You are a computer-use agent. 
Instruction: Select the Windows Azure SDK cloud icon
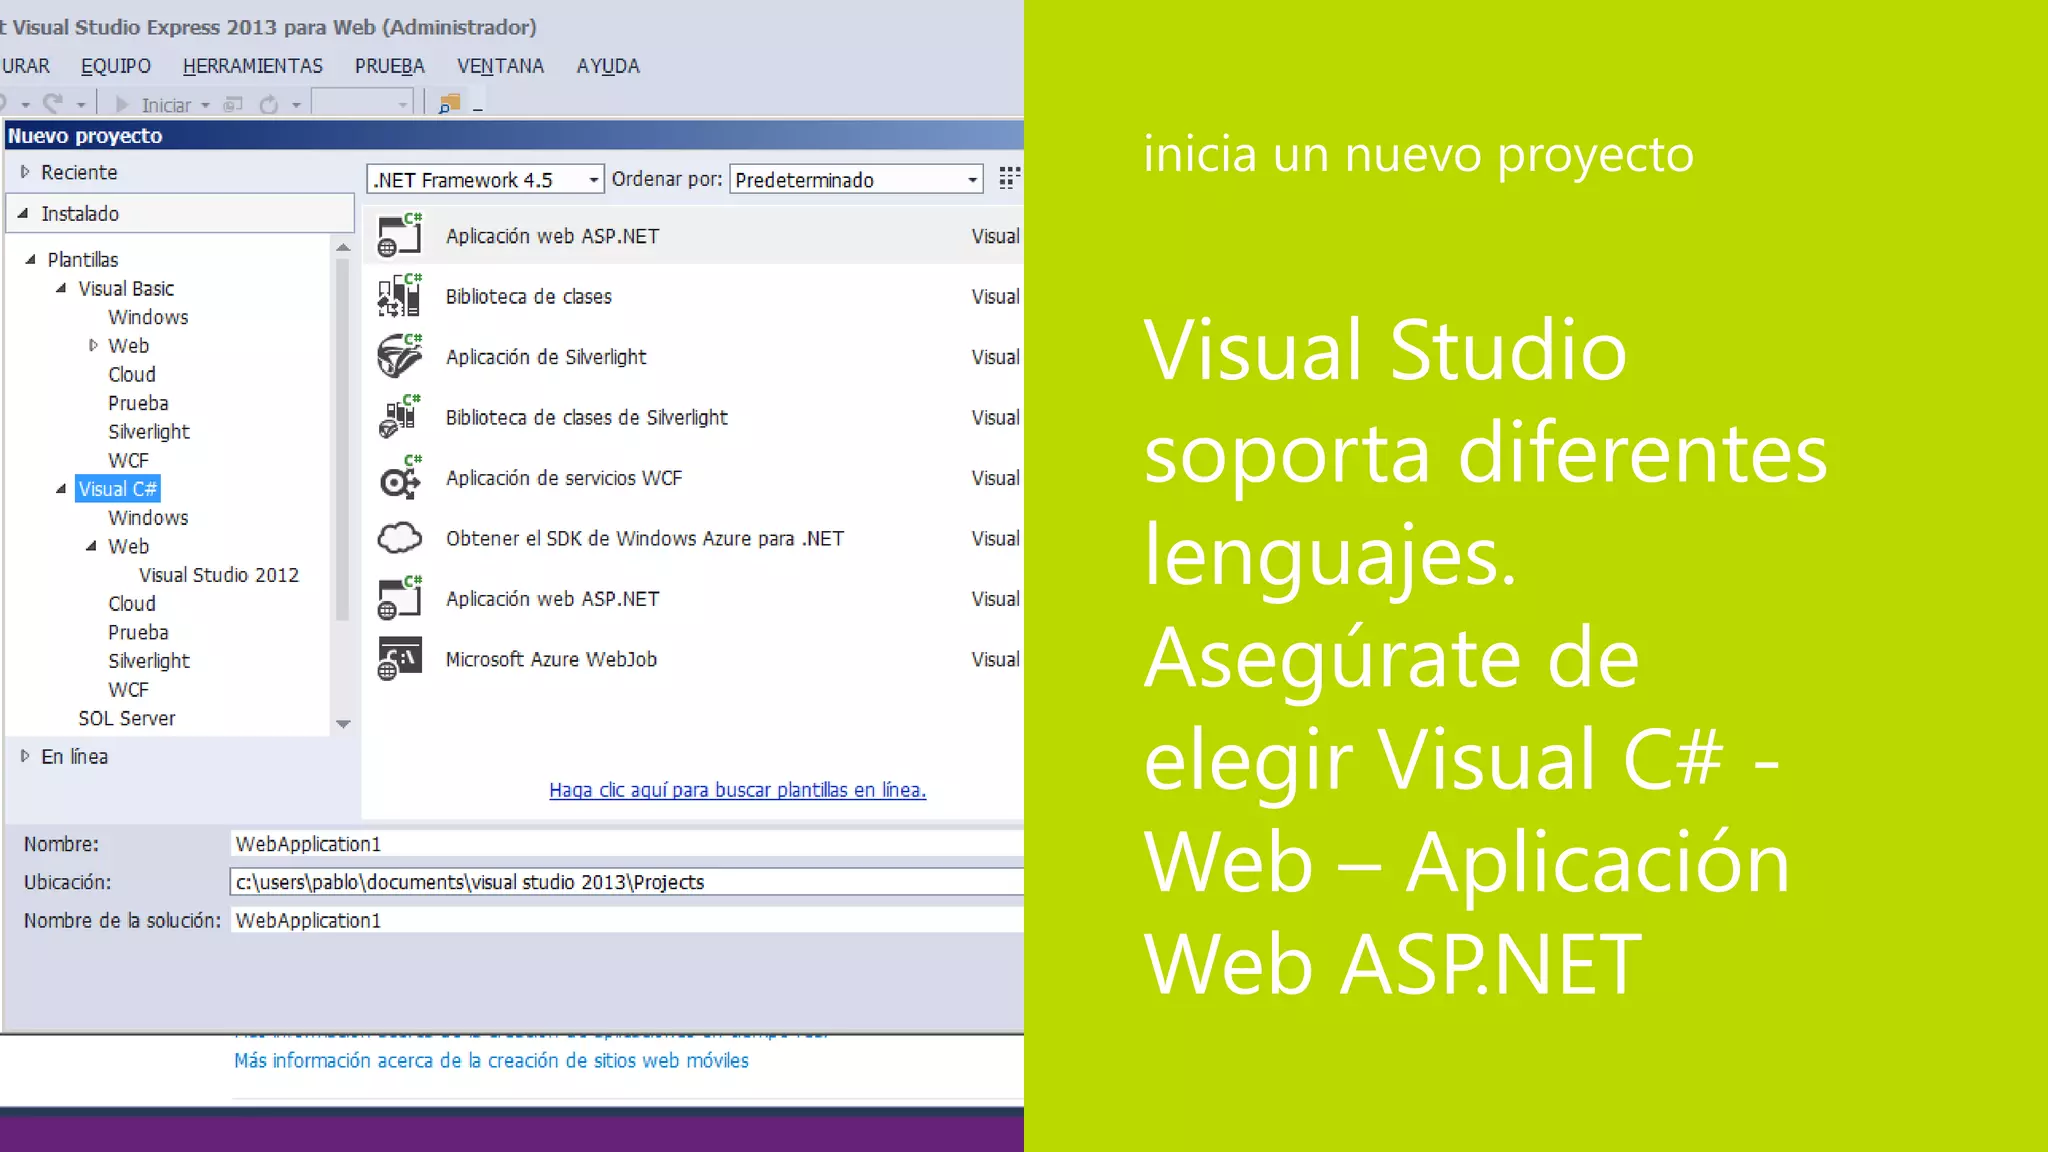coord(400,538)
